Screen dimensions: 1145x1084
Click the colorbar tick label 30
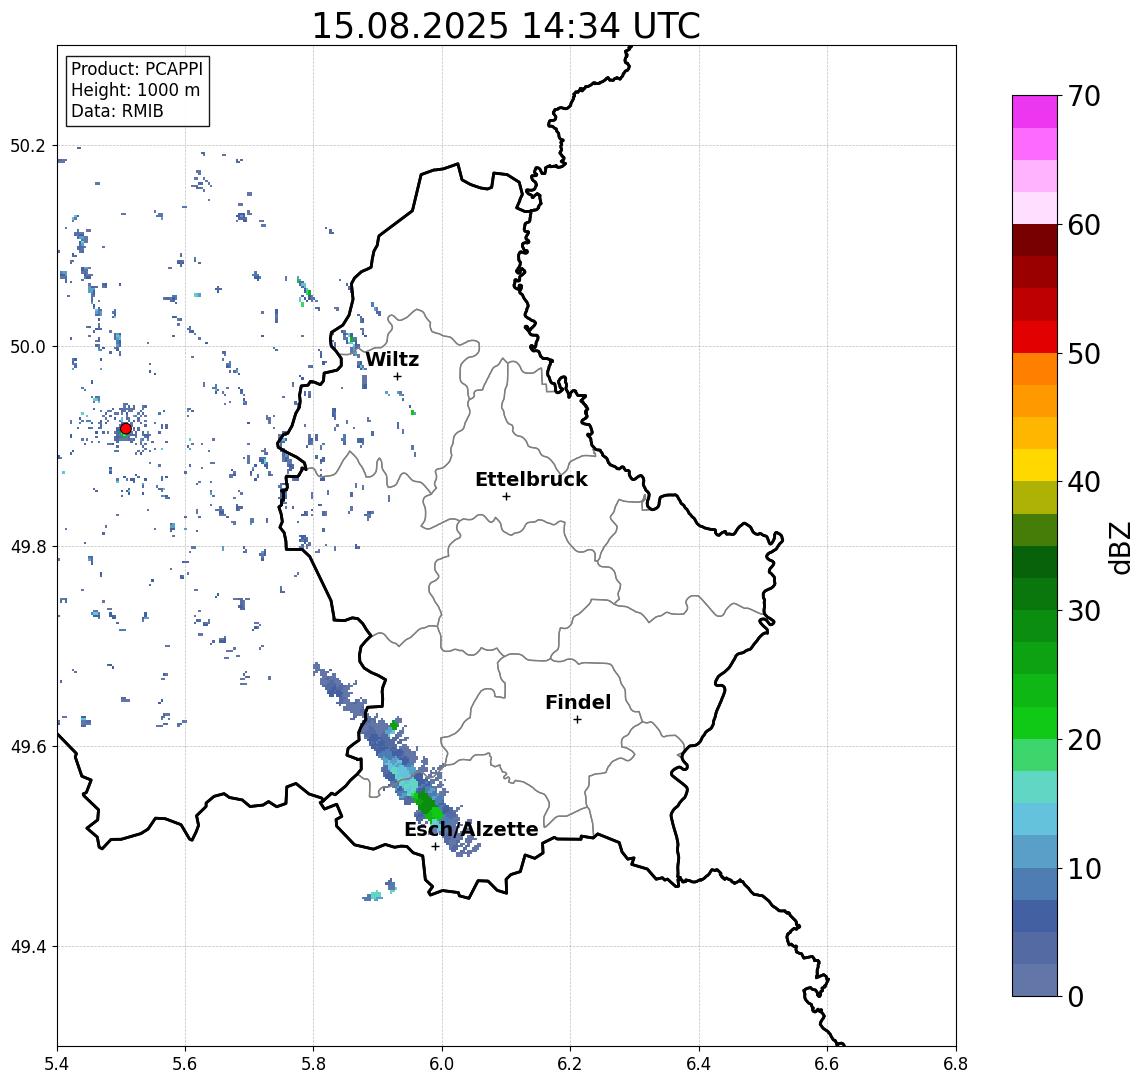pyautogui.click(x=1084, y=611)
